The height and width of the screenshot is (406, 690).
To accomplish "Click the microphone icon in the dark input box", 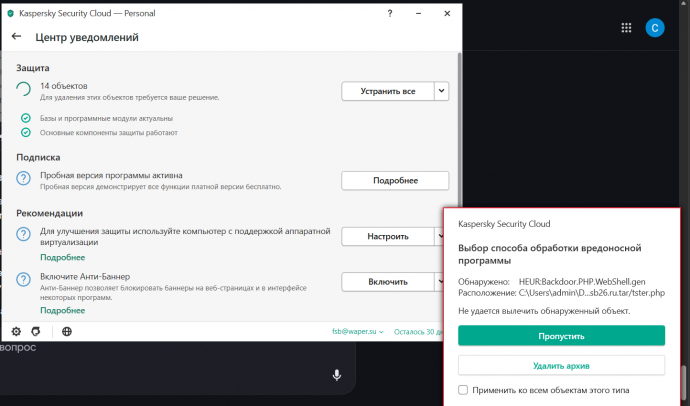I will 336,374.
